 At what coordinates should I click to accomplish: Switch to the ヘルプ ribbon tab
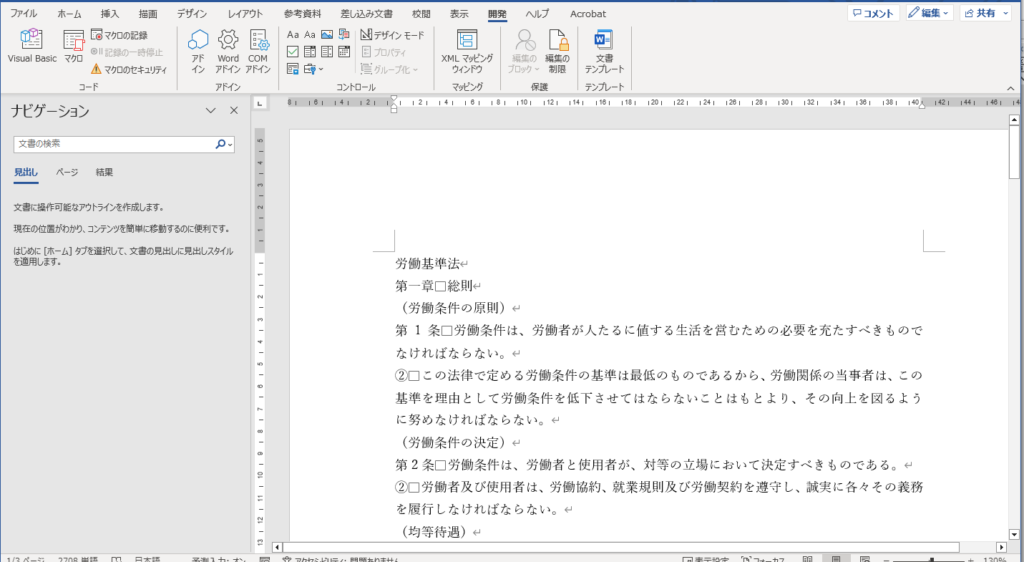point(537,14)
